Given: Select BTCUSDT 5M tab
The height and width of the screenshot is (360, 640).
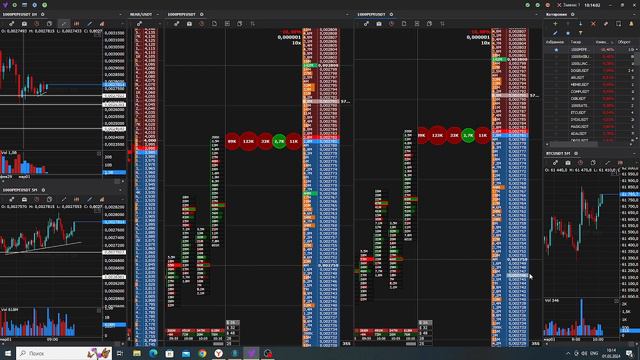Looking at the screenshot, I should [558, 153].
